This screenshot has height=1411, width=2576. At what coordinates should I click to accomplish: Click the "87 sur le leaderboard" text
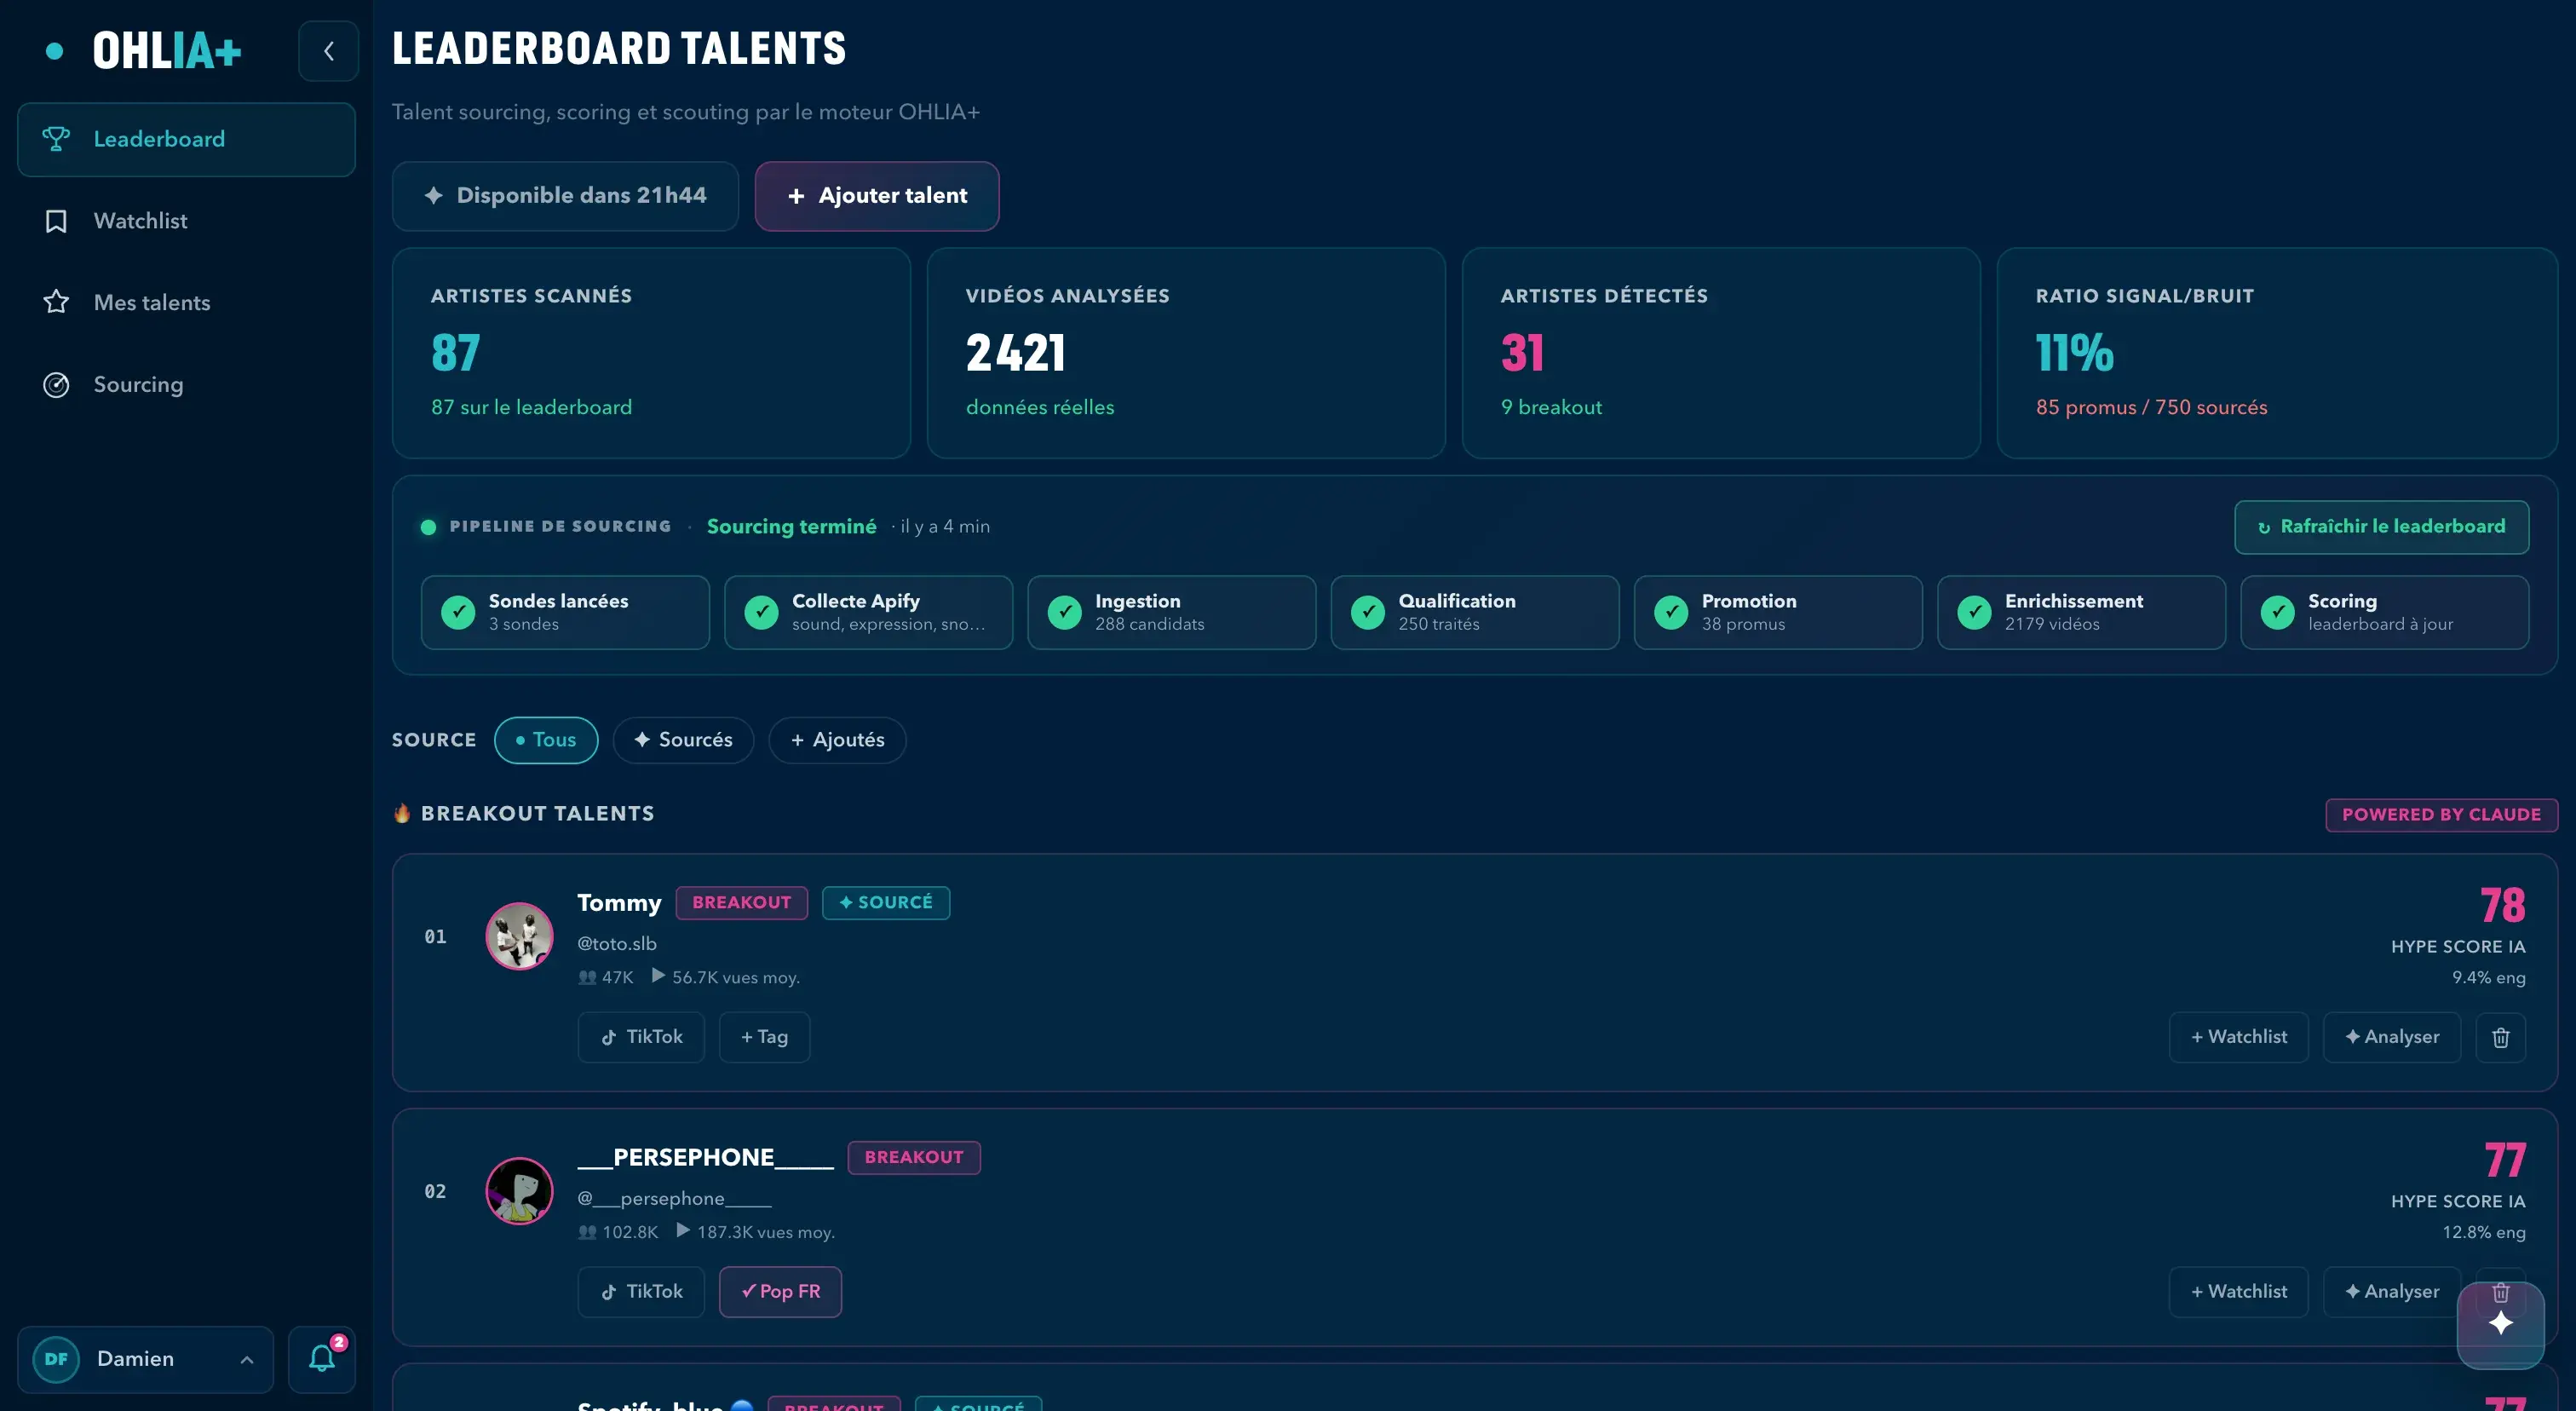531,408
